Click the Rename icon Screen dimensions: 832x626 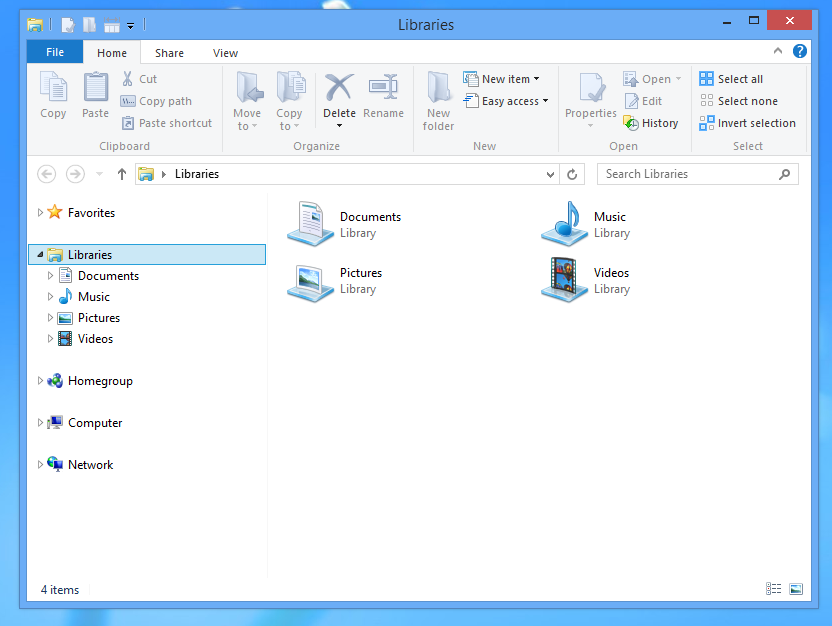[383, 87]
